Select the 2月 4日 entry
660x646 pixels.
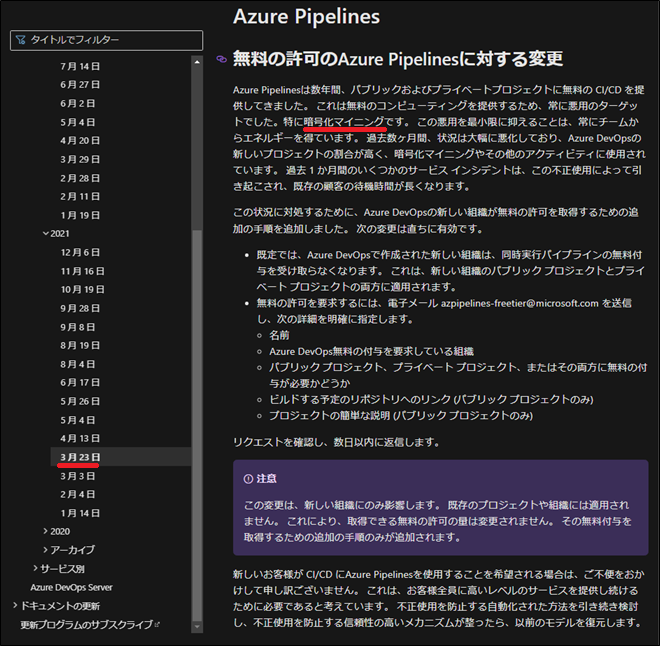pos(77,494)
